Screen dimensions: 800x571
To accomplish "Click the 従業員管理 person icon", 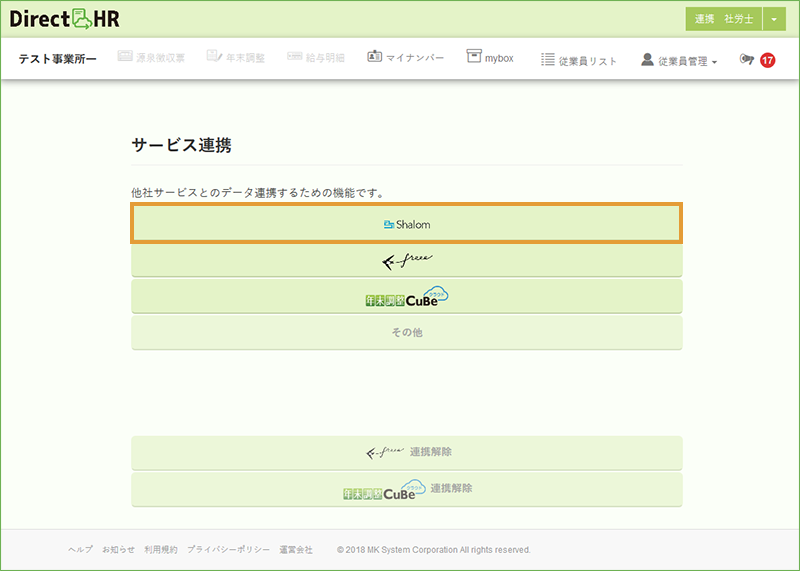I will 647,59.
